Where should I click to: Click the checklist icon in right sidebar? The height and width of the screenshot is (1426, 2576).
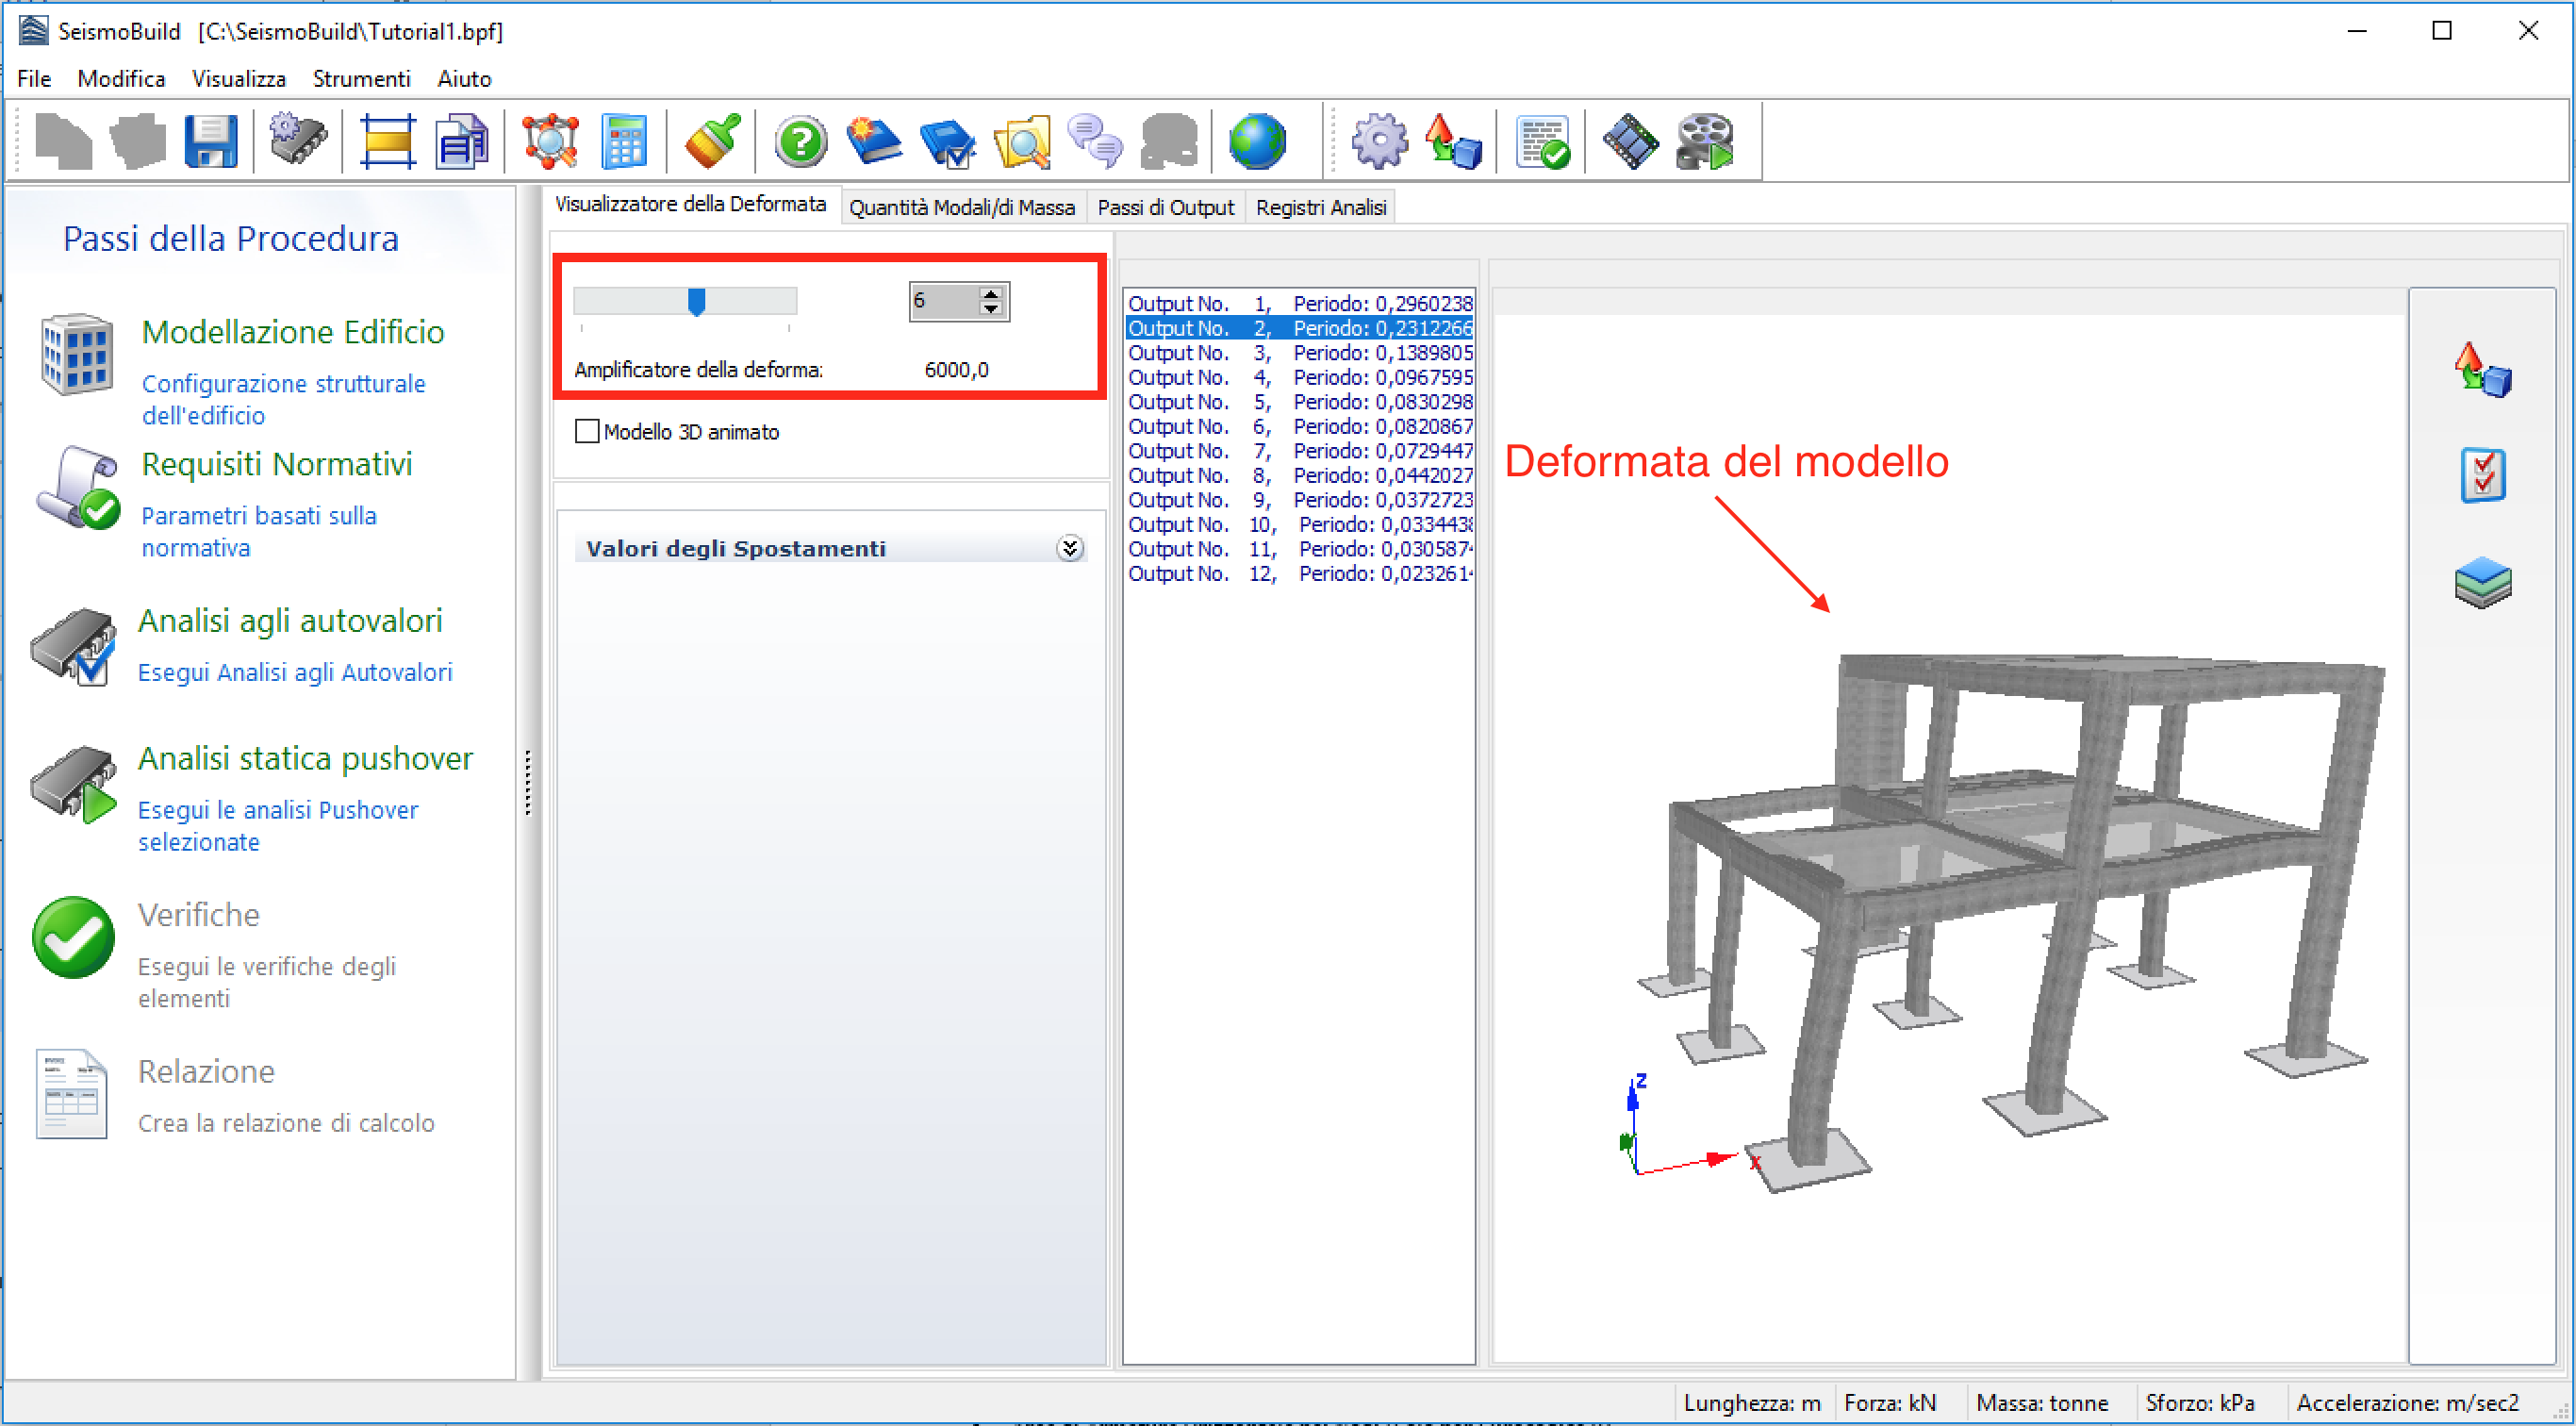2482,475
